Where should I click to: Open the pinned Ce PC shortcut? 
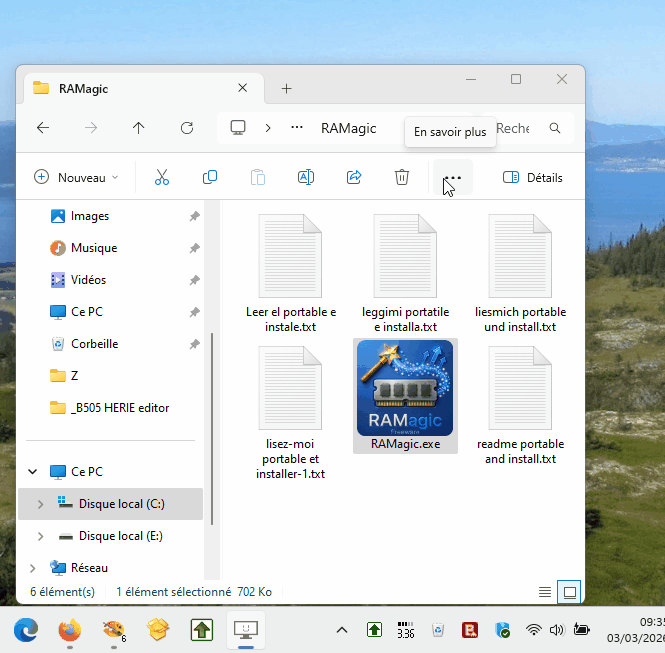[87, 312]
